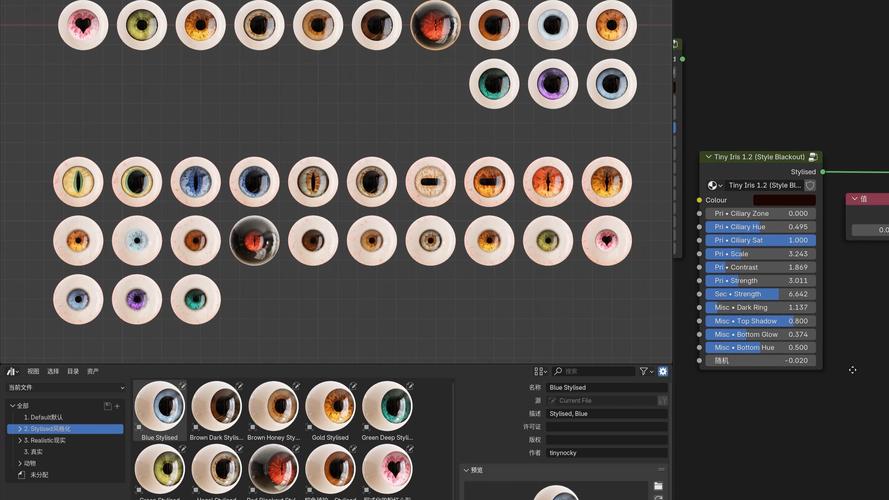Screen dimensions: 889x500
Task: Select the purple eye under the top row
Action: tap(553, 84)
